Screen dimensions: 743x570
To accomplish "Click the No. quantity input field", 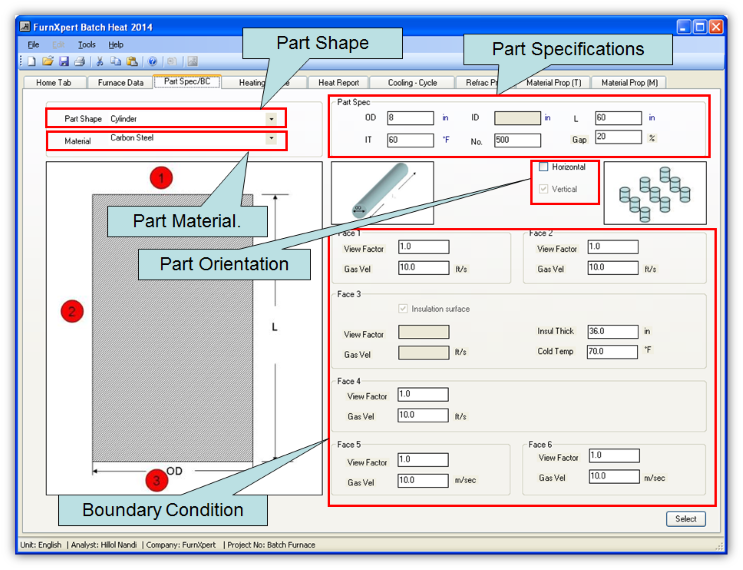I will pyautogui.click(x=517, y=140).
